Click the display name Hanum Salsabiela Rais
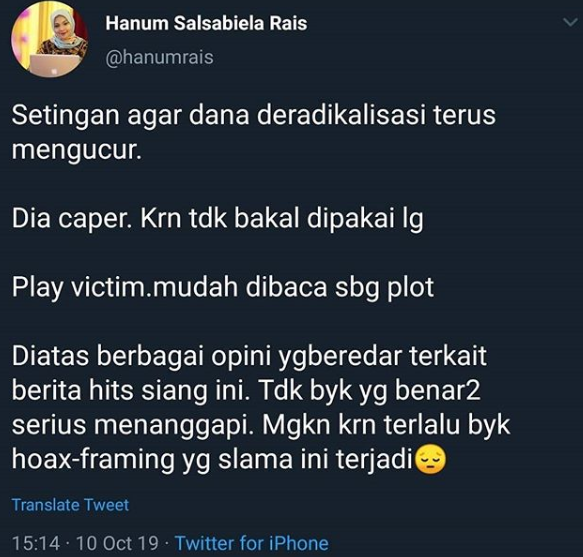Screen dimensions: 583x557 click(x=206, y=24)
